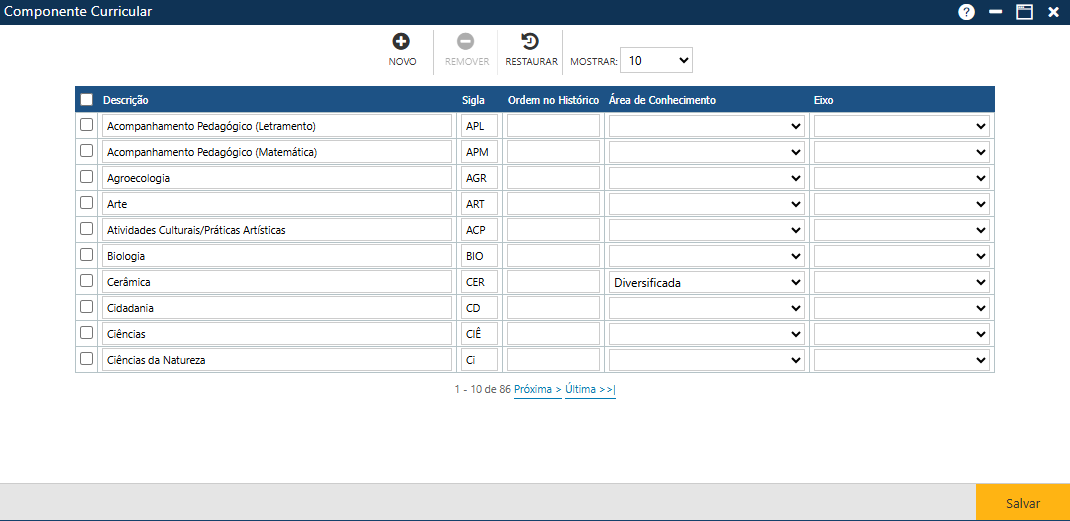
Task: Edit the APL sigla field
Action: pyautogui.click(x=480, y=126)
